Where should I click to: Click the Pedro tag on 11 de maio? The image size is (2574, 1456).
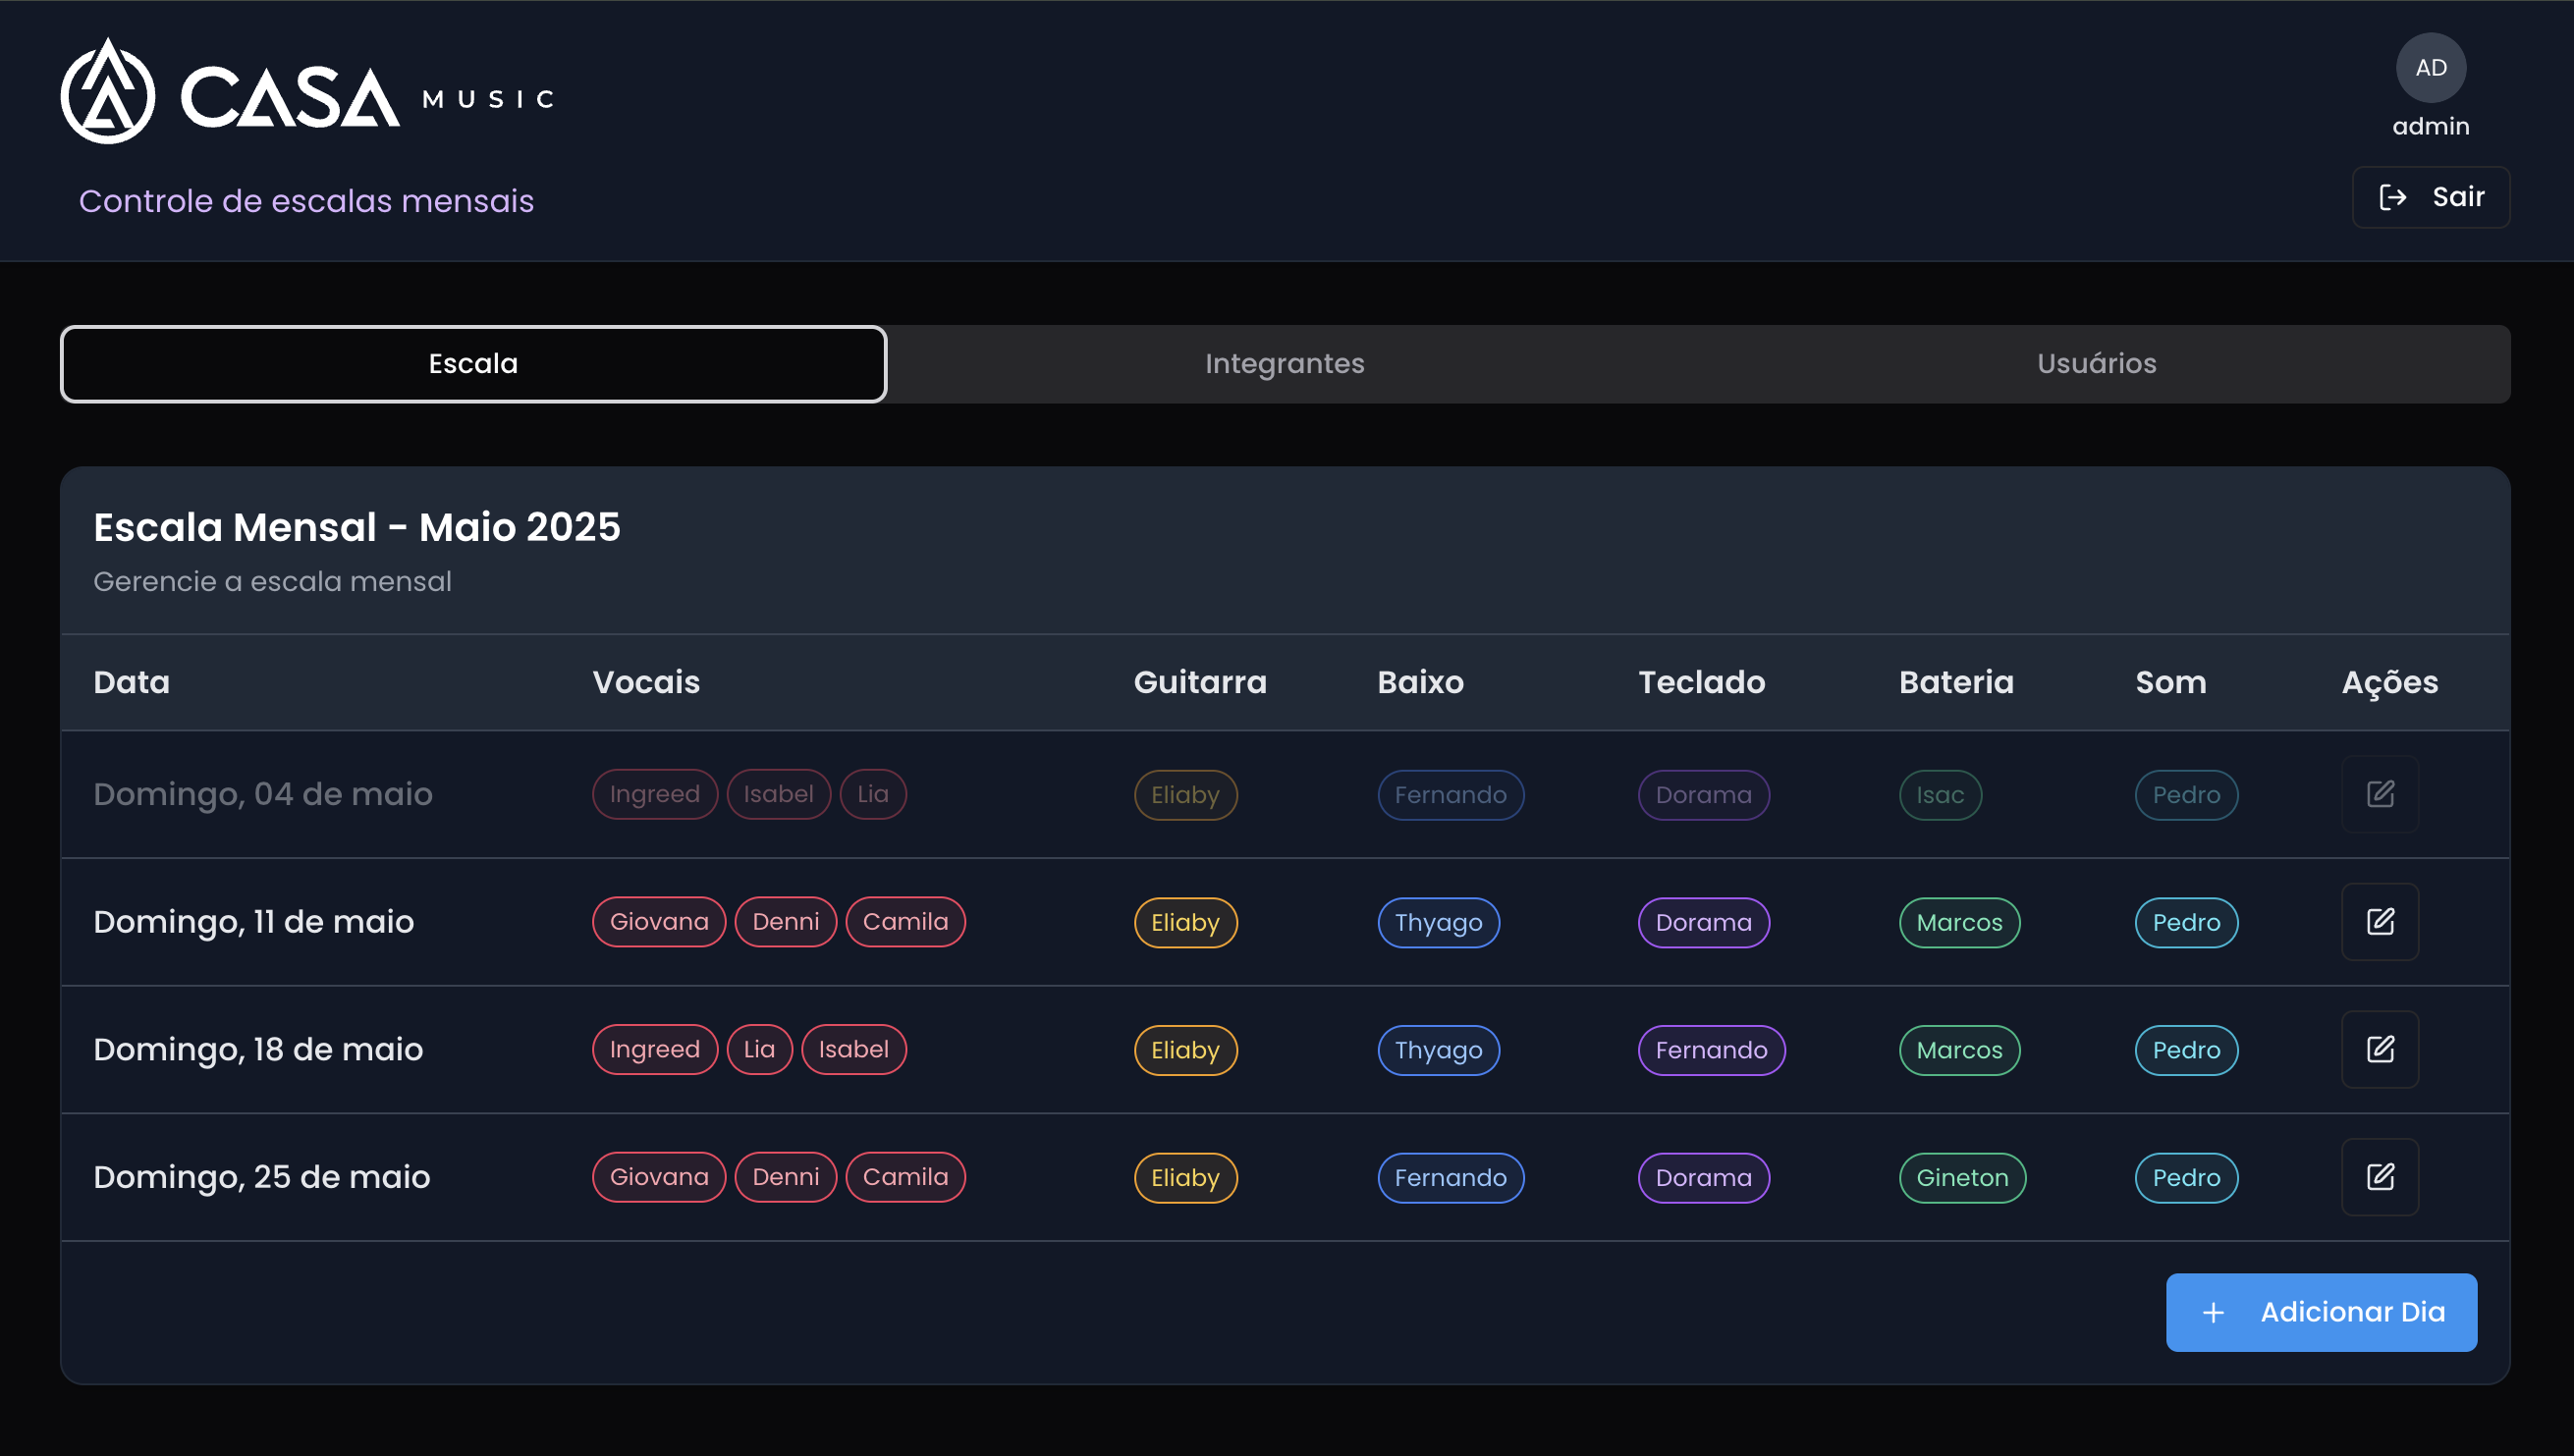2186,923
